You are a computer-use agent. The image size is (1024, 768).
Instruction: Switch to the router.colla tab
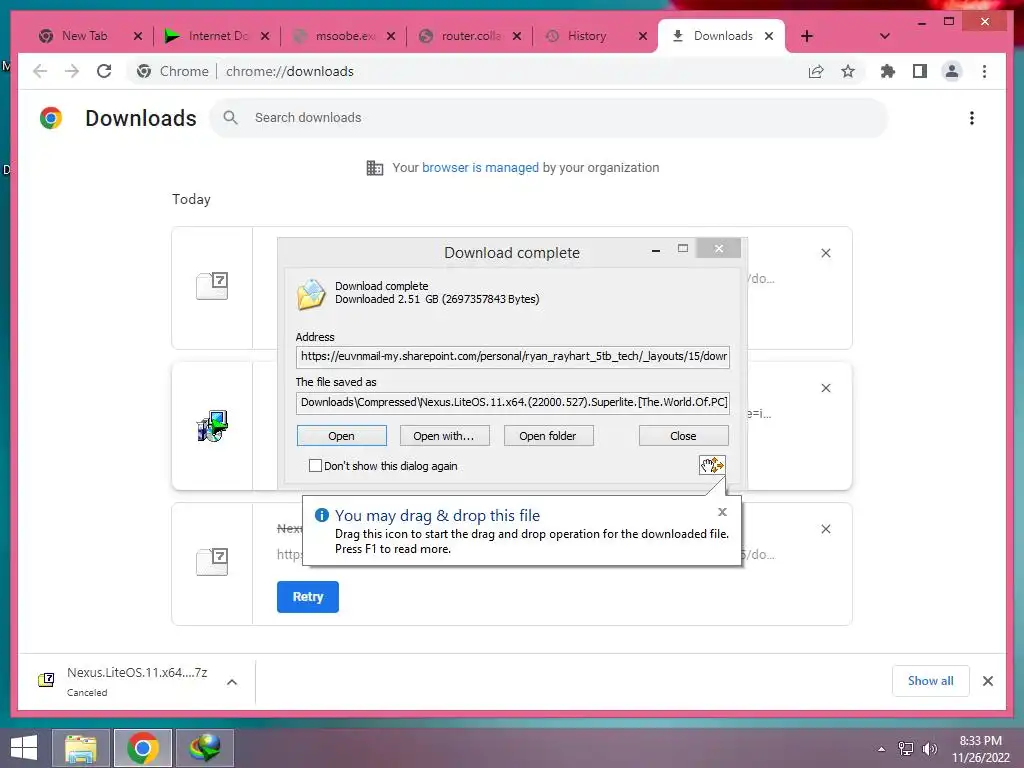point(471,36)
